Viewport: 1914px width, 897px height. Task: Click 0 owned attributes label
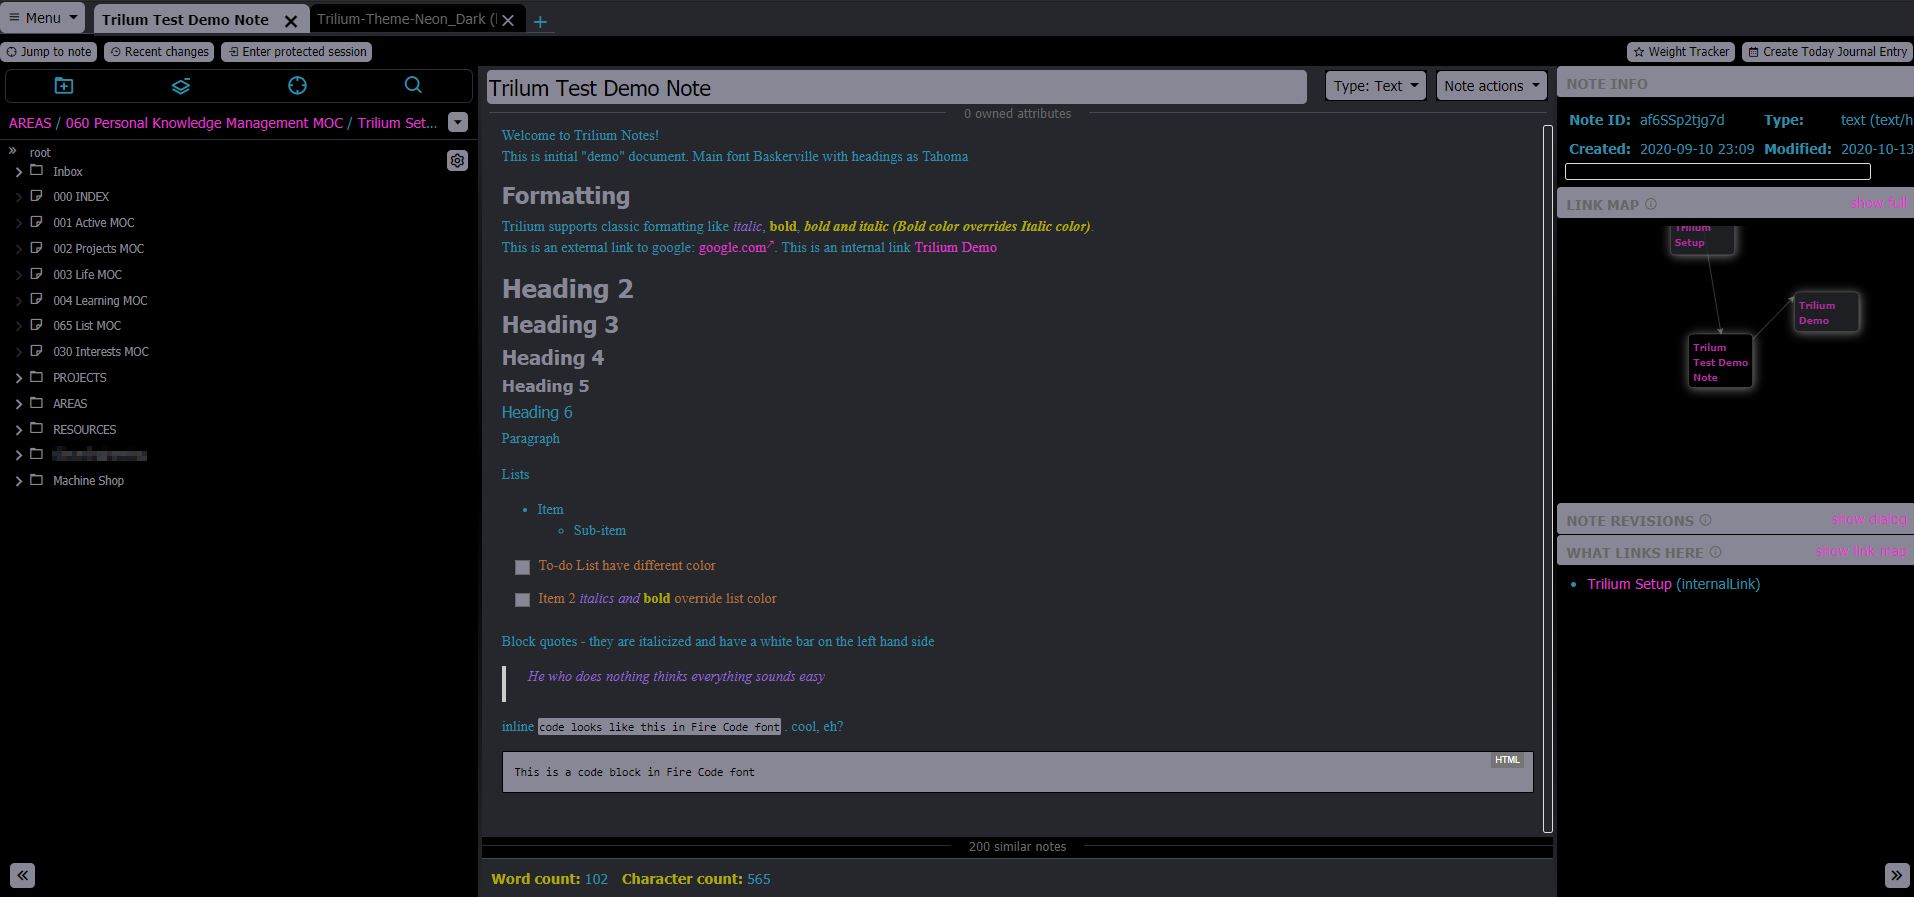point(1017,114)
